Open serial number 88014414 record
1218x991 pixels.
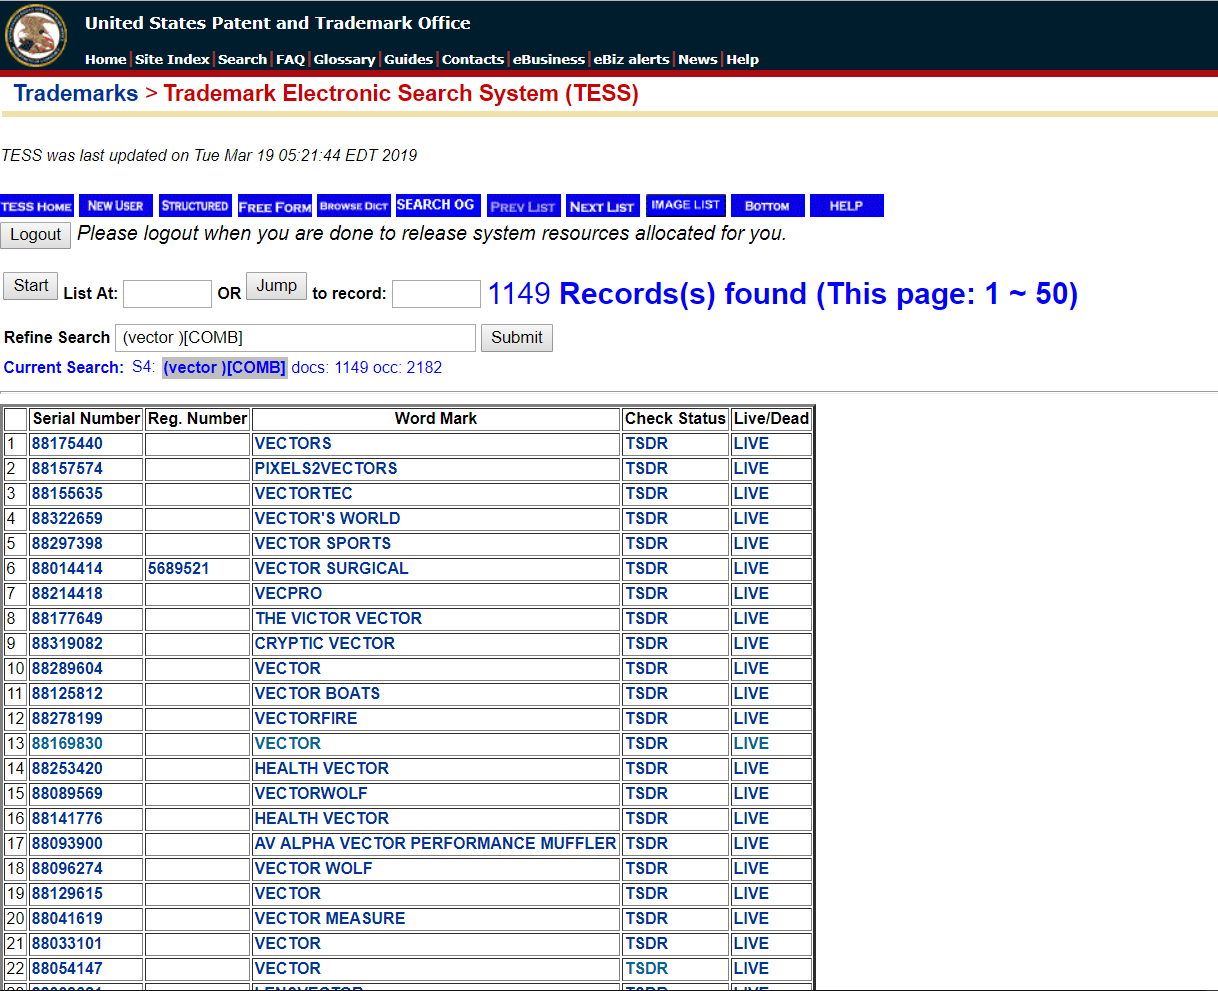click(67, 568)
